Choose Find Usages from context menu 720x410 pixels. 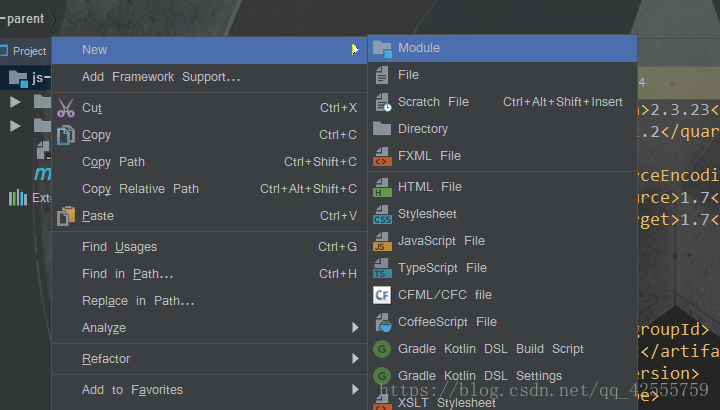pos(119,247)
